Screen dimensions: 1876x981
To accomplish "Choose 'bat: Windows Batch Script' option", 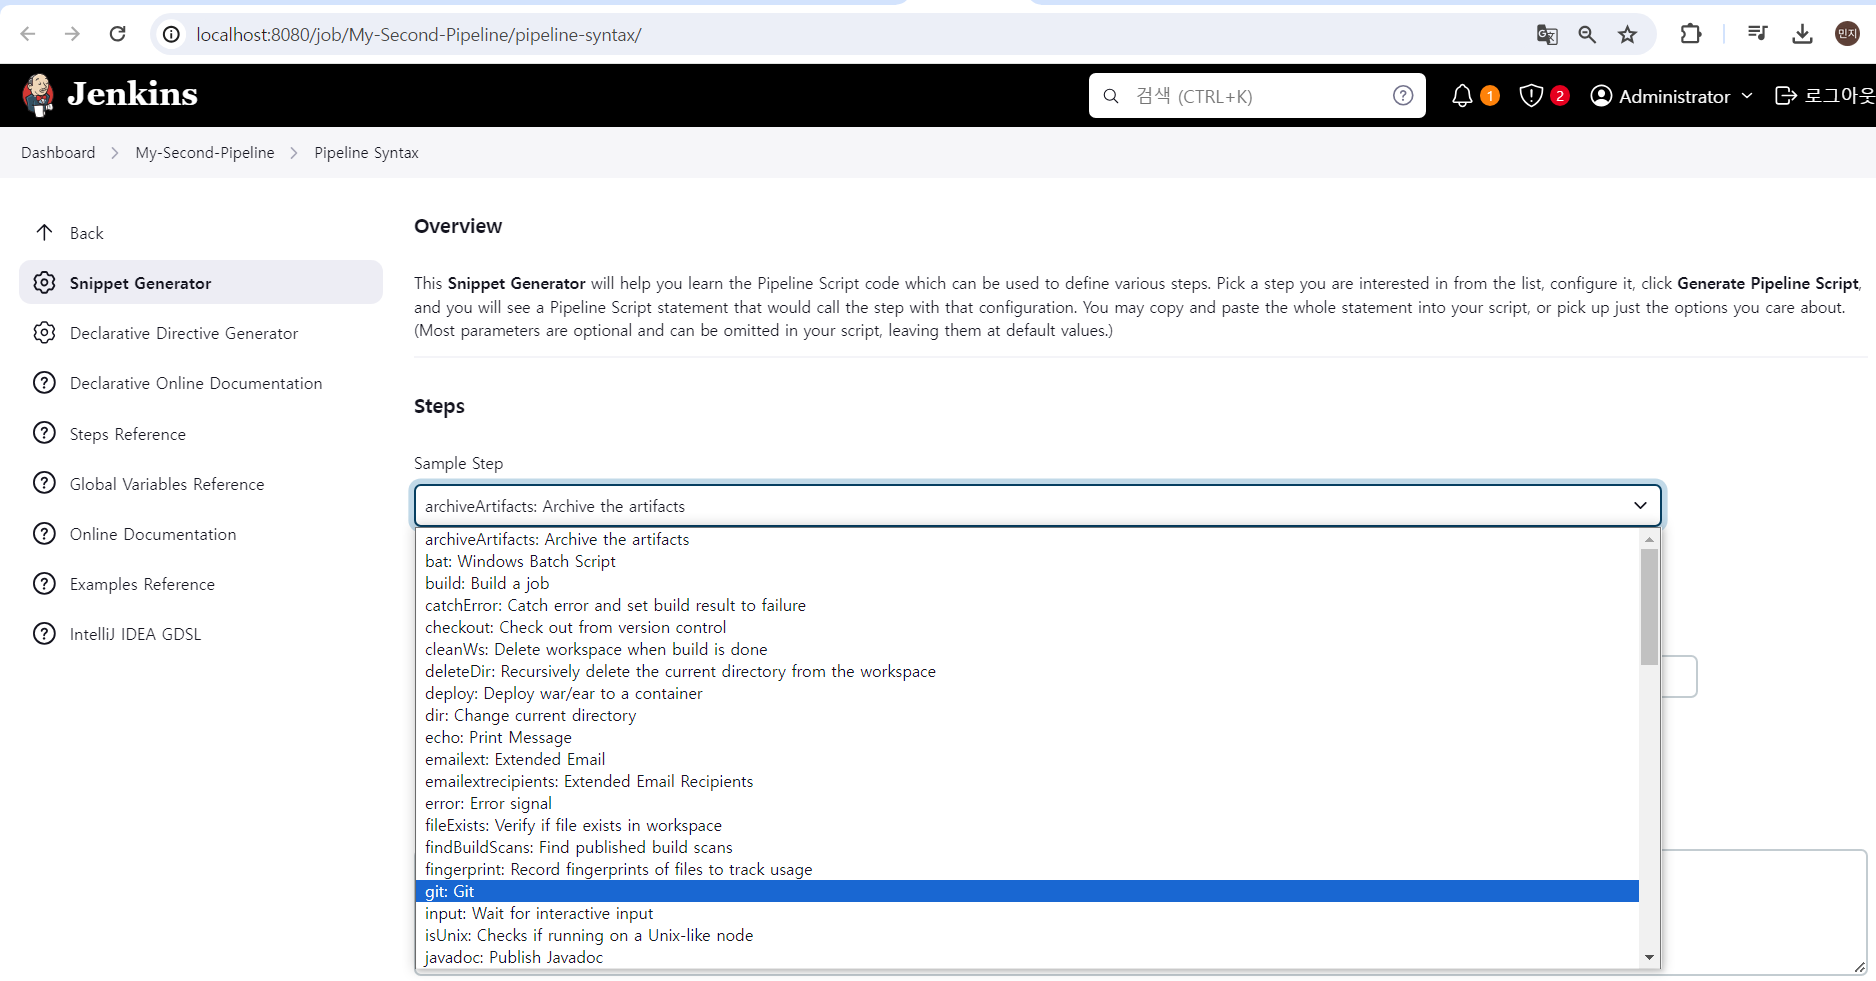I will (1027, 561).
